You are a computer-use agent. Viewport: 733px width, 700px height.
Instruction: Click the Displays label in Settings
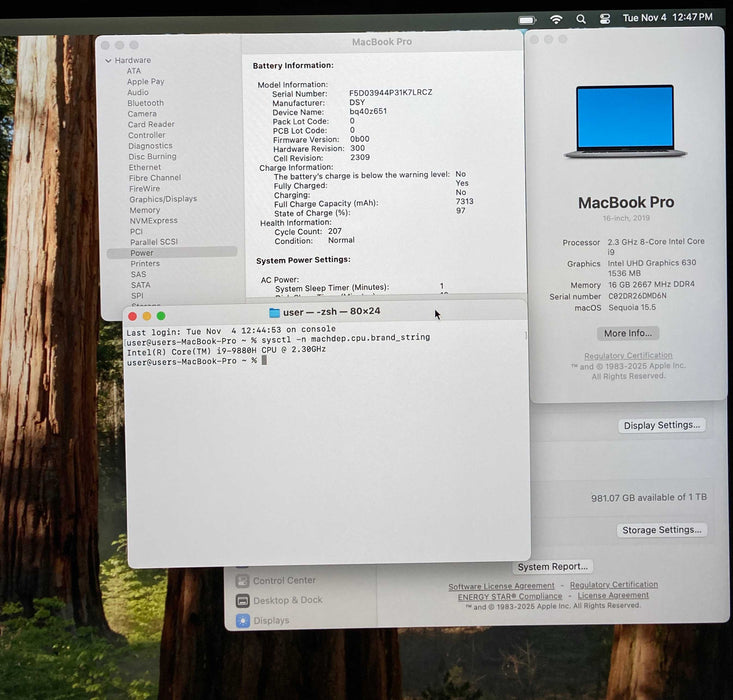271,621
